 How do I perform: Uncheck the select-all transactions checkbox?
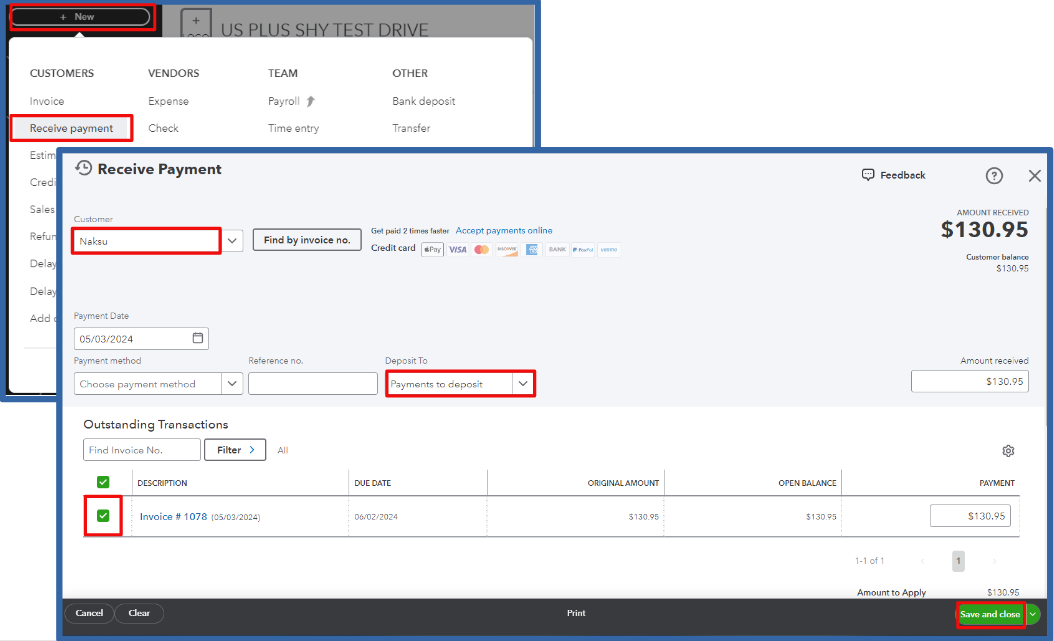pyautogui.click(x=102, y=481)
